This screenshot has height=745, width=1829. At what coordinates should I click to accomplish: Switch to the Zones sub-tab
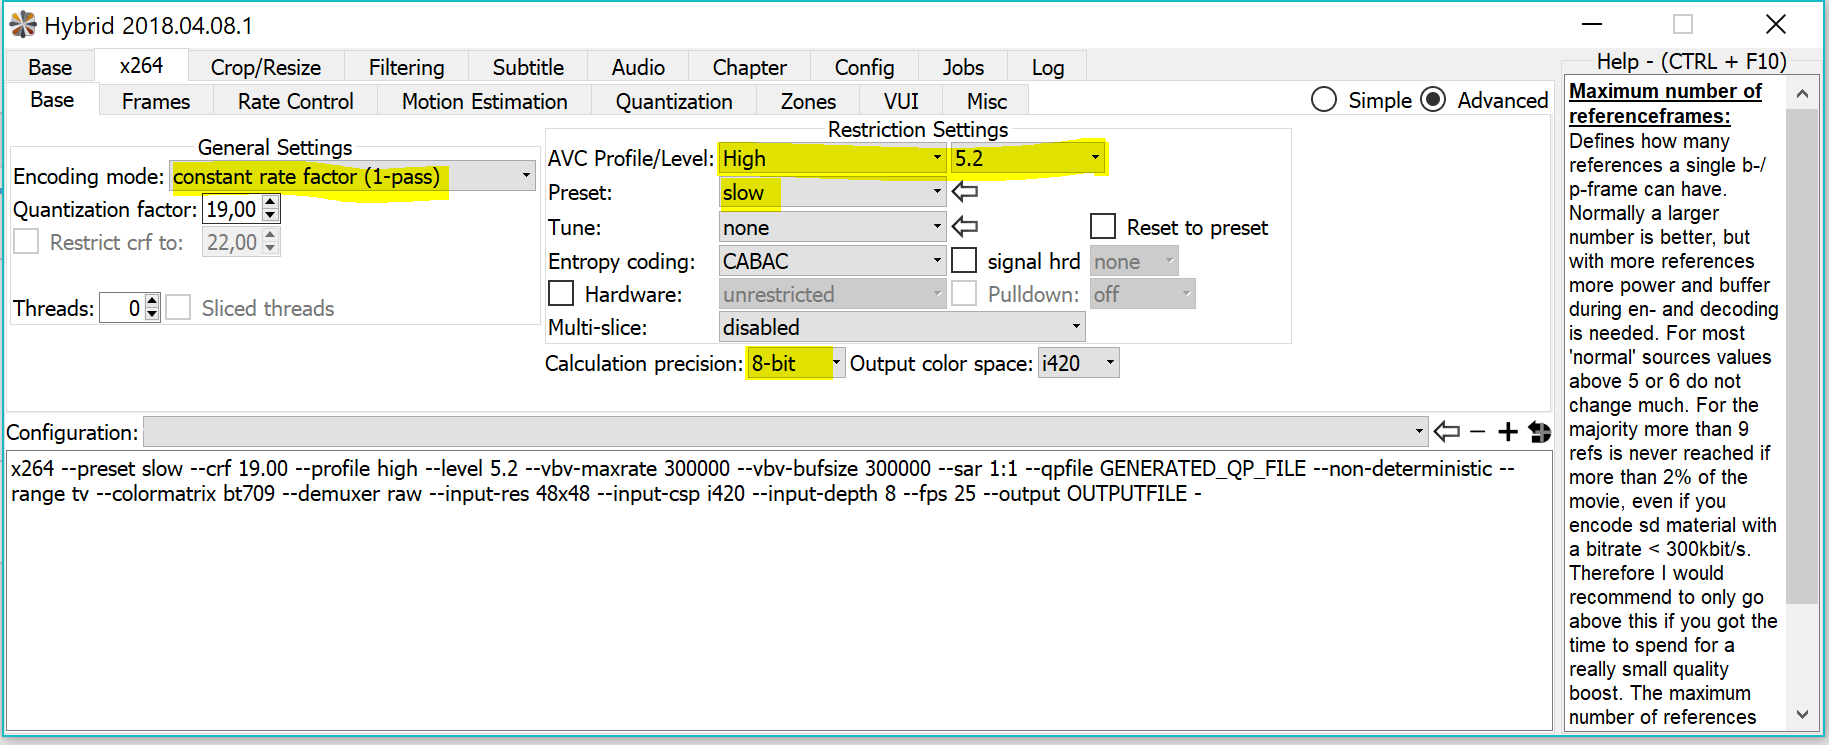[808, 101]
